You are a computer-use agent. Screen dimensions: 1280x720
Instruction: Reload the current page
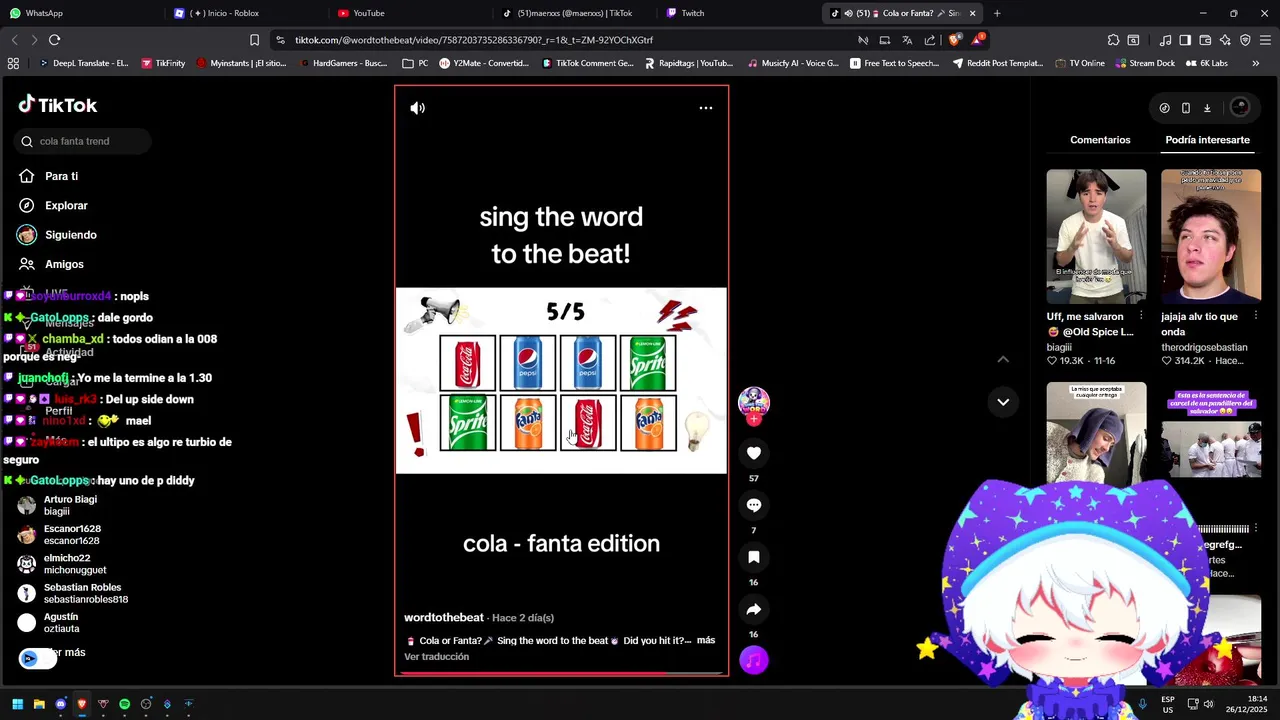pyautogui.click(x=54, y=40)
